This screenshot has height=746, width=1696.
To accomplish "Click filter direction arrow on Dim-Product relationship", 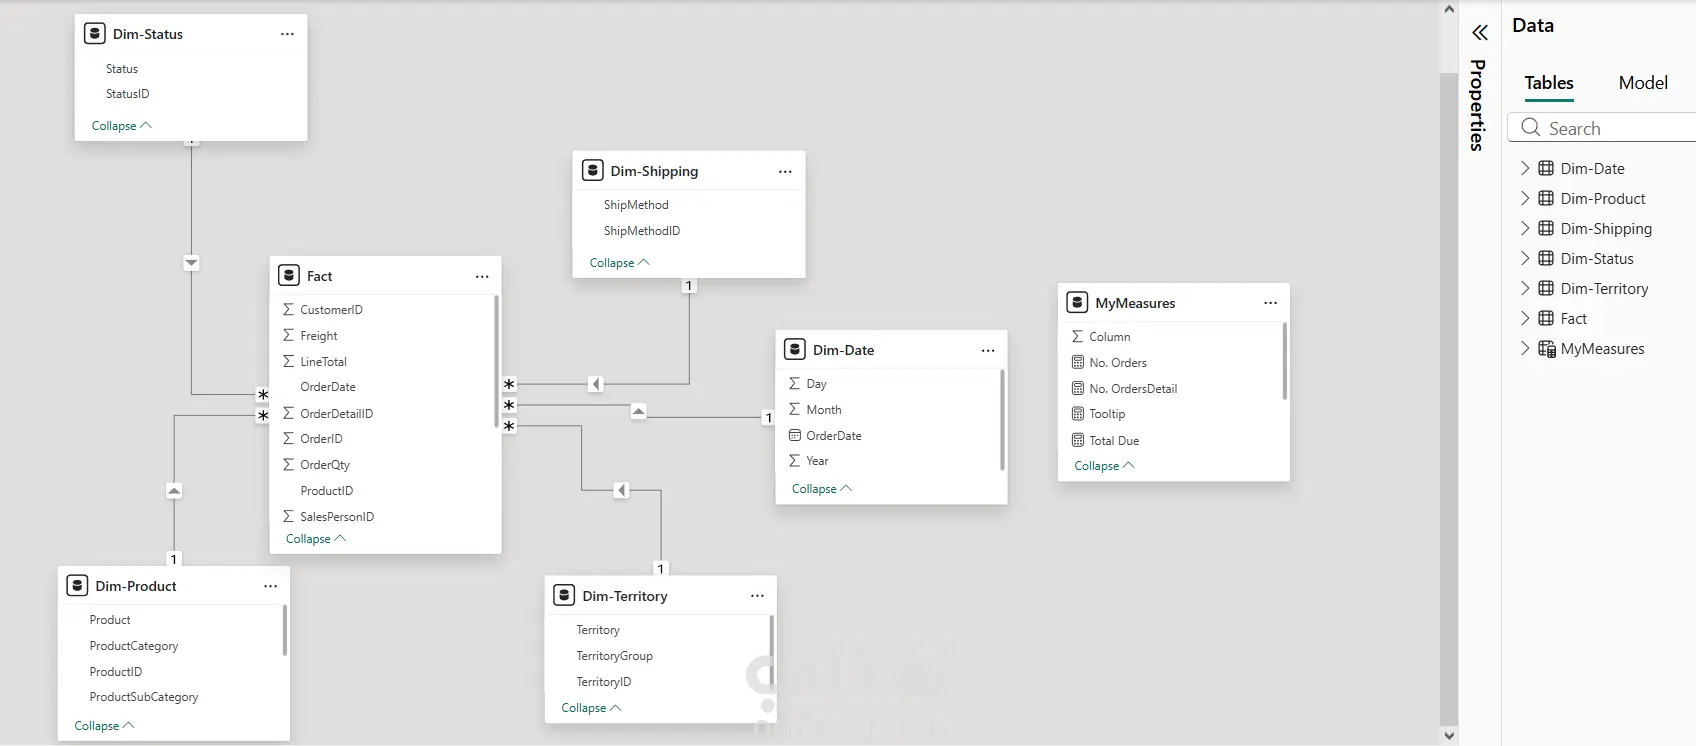I will (x=174, y=491).
